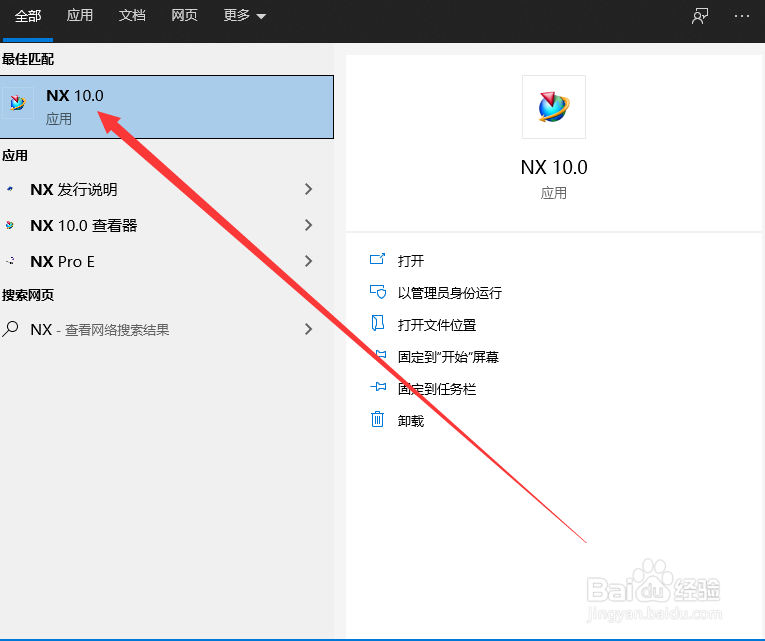Open the NX 10.0 best match result
This screenshot has width=765, height=641.
pyautogui.click(x=167, y=107)
